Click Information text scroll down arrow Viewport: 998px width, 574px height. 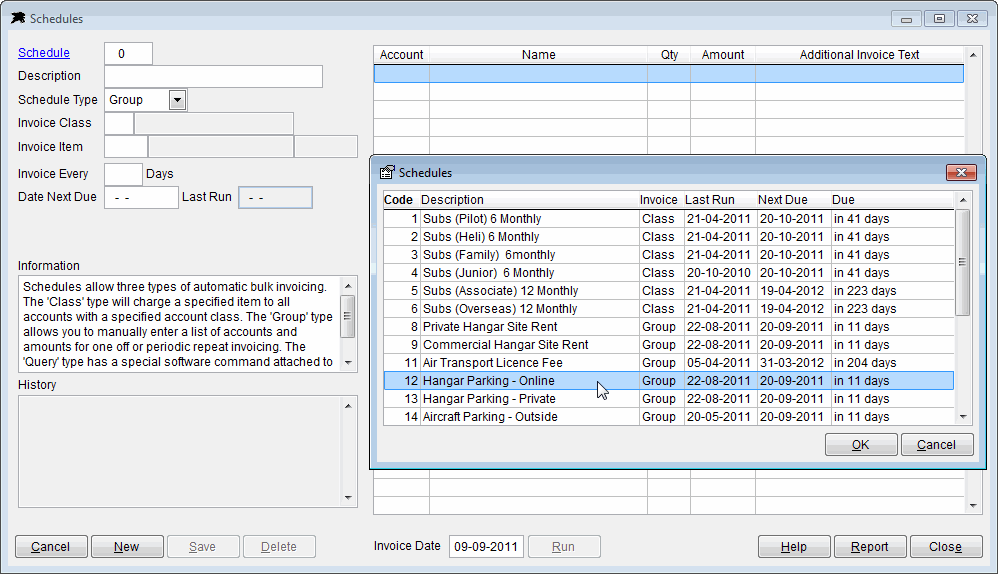point(348,362)
